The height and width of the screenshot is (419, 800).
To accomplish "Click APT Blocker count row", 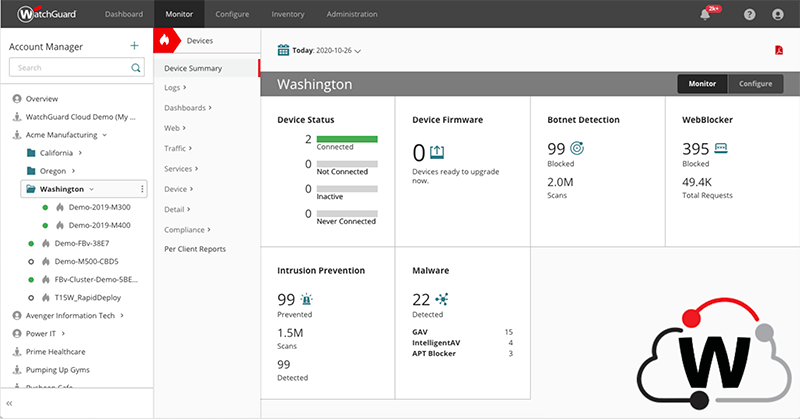I will pyautogui.click(x=462, y=353).
